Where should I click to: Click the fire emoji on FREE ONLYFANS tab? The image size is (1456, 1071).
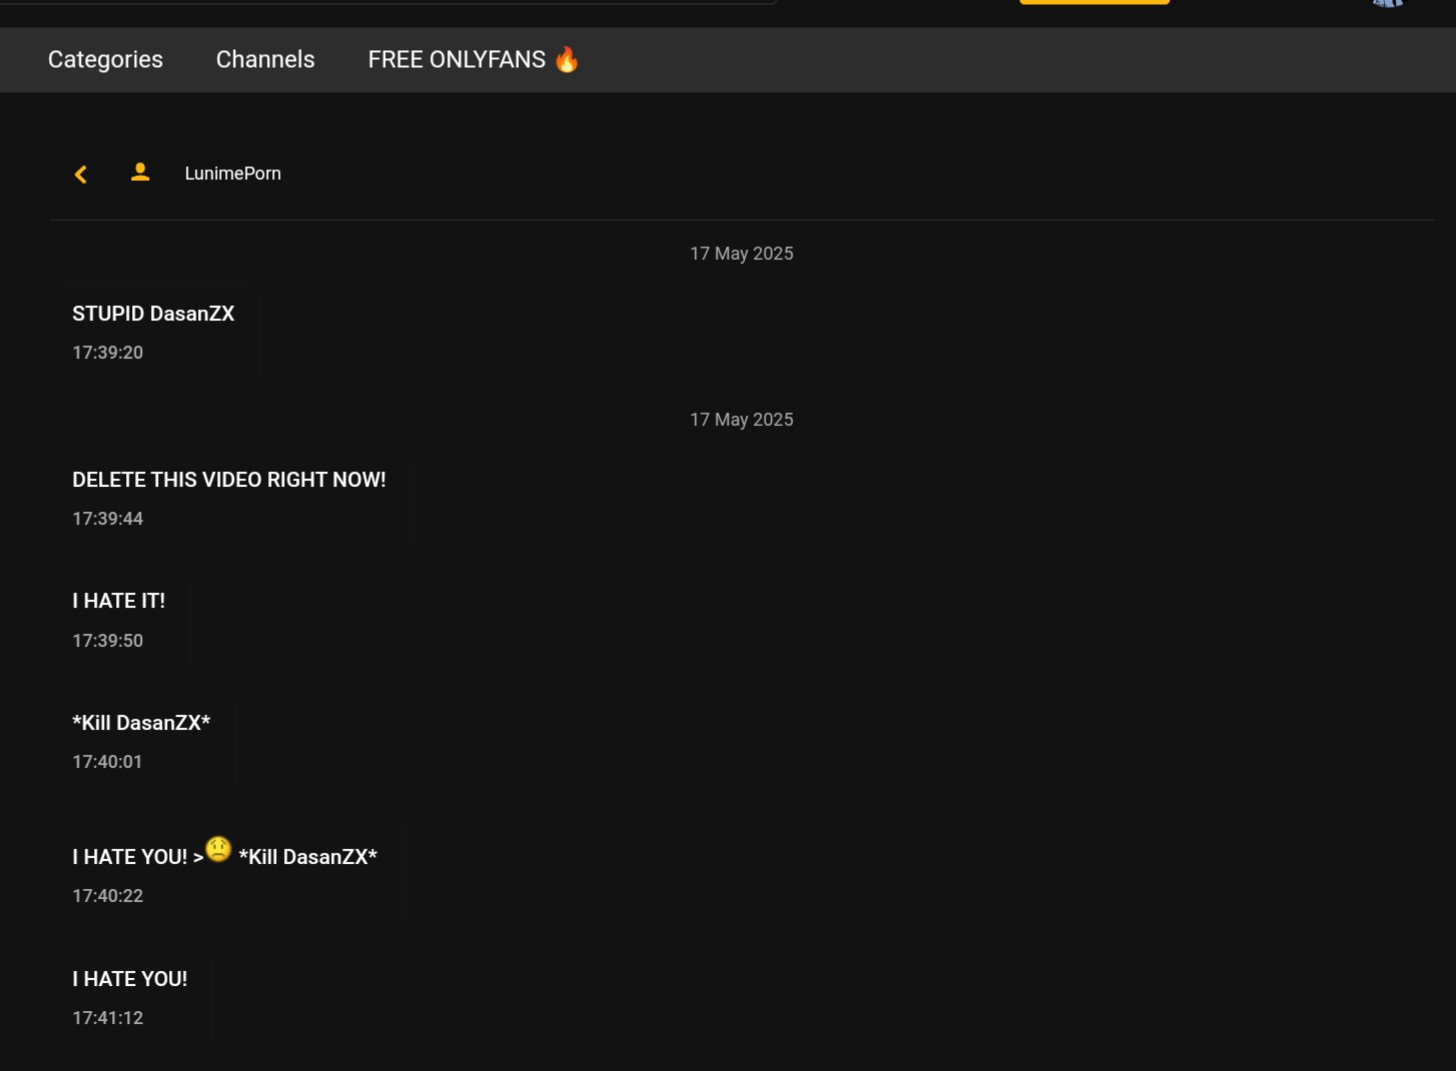(567, 59)
